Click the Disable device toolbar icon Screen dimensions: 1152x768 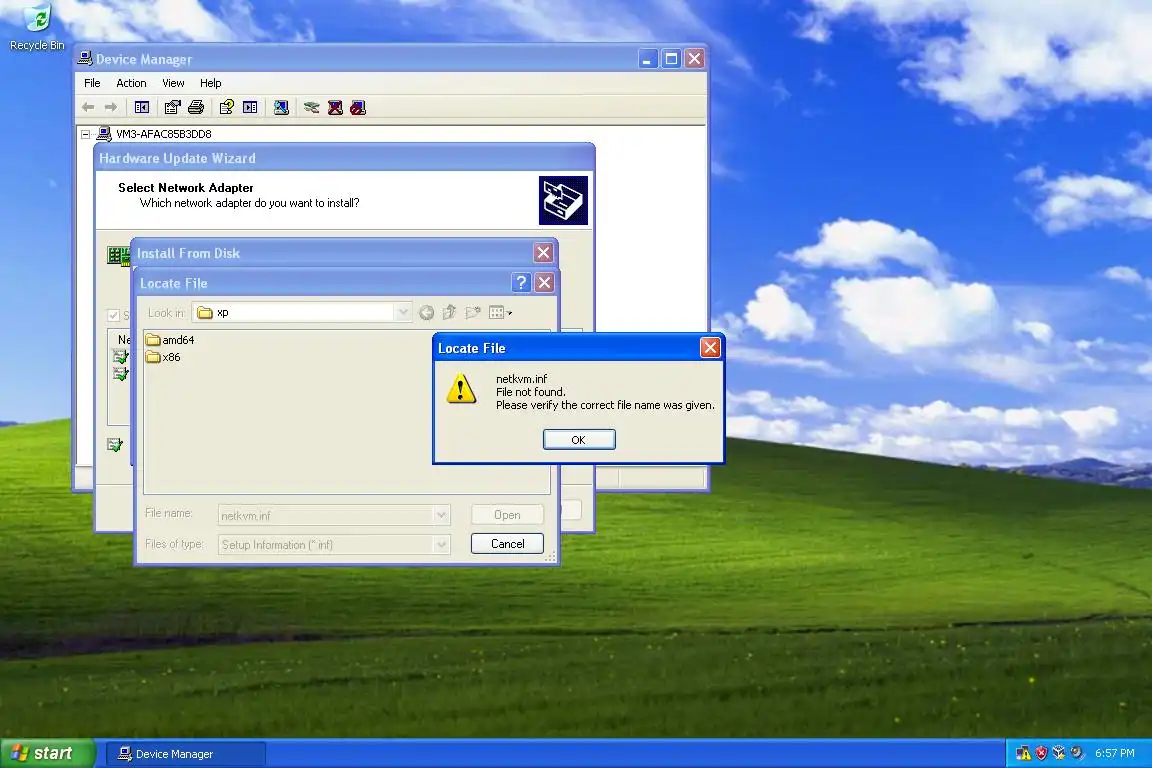358,107
